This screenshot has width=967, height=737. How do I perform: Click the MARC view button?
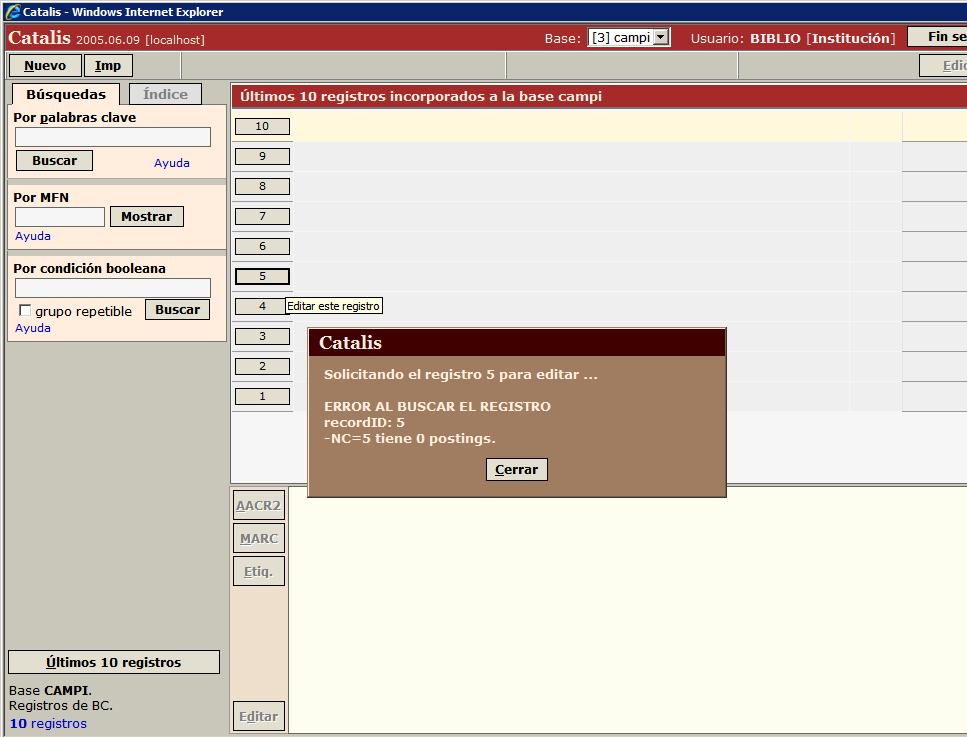pos(258,538)
